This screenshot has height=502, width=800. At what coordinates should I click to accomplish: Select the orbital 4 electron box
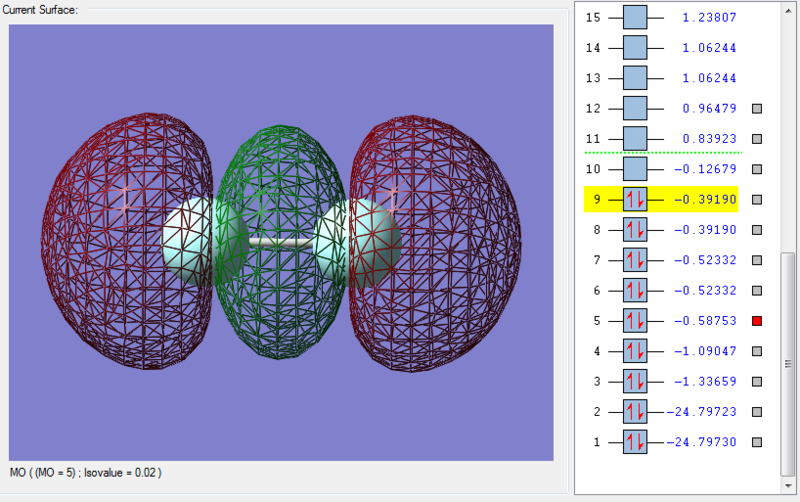point(635,351)
